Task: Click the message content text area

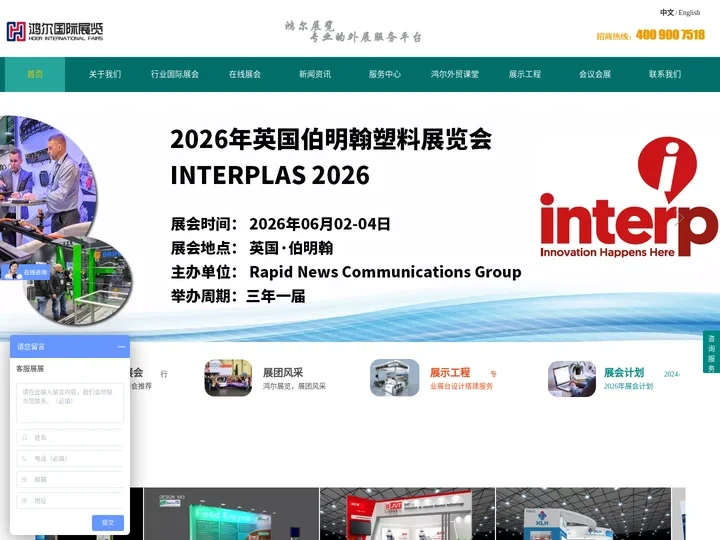Action: (x=70, y=403)
